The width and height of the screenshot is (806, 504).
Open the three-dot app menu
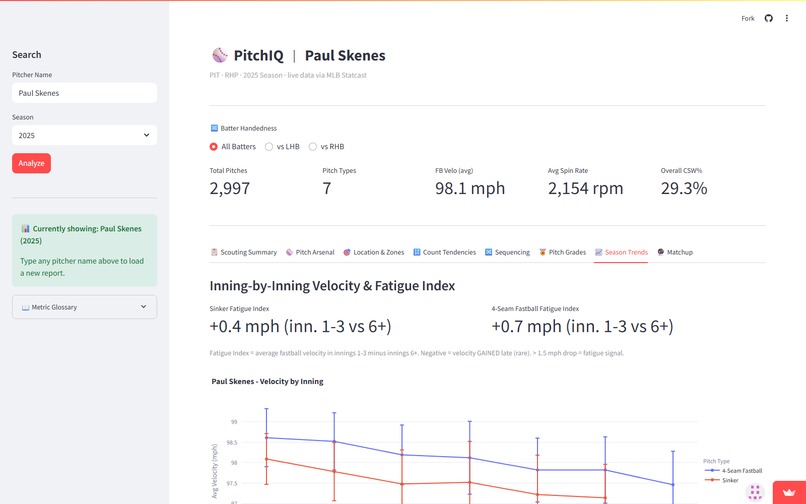(x=786, y=19)
